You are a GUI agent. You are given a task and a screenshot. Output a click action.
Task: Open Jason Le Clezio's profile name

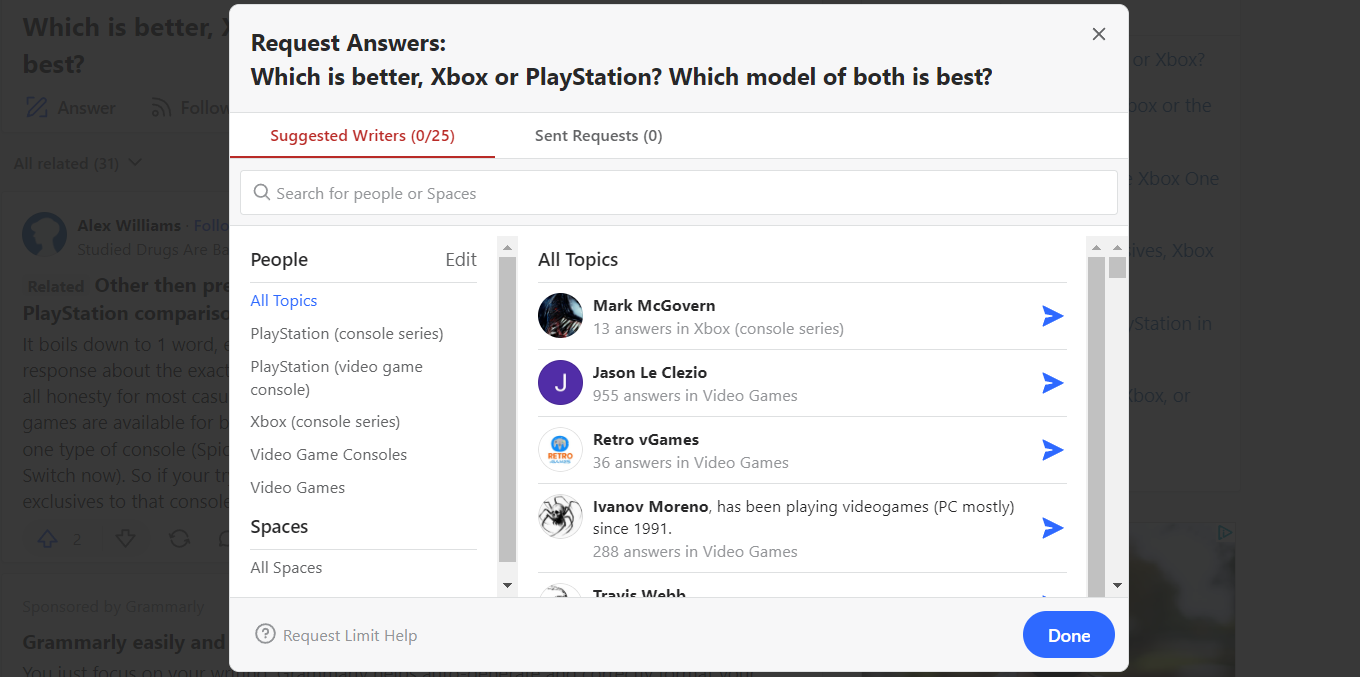pyautogui.click(x=650, y=372)
